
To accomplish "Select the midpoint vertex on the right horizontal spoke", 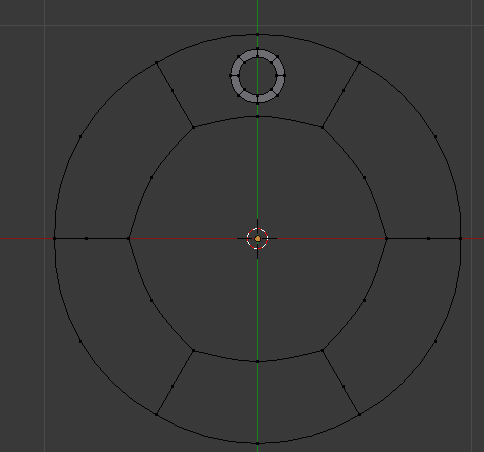I will click(x=429, y=239).
